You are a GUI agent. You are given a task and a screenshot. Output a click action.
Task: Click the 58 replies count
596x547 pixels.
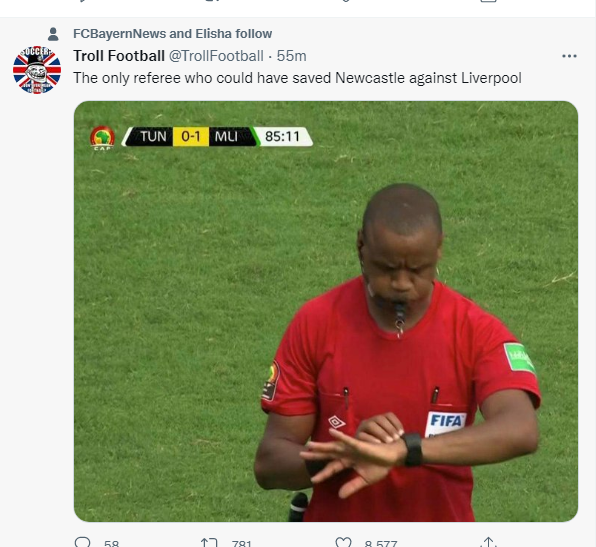coord(111,543)
